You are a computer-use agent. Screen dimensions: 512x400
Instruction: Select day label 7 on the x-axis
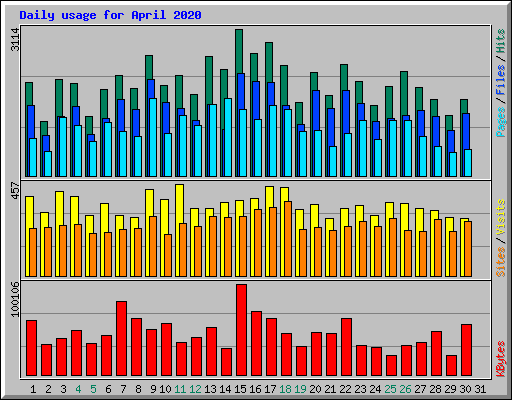123,389
